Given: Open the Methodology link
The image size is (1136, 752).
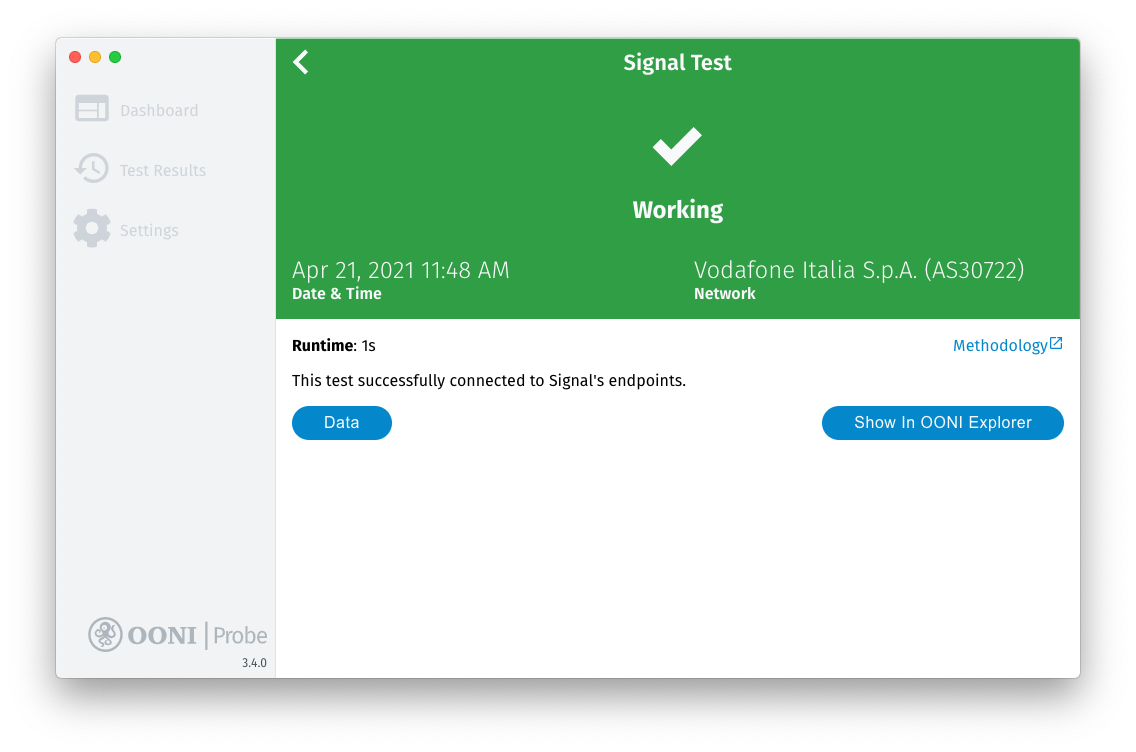Looking at the screenshot, I should 999,346.
